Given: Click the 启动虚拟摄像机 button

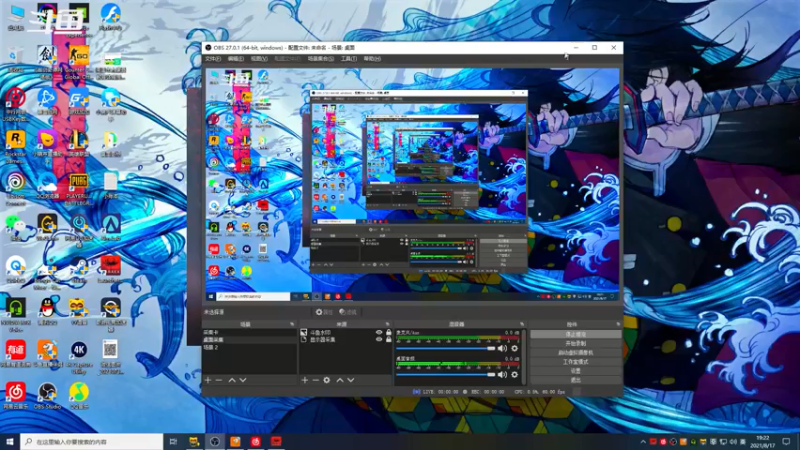Looking at the screenshot, I should click(x=576, y=353).
